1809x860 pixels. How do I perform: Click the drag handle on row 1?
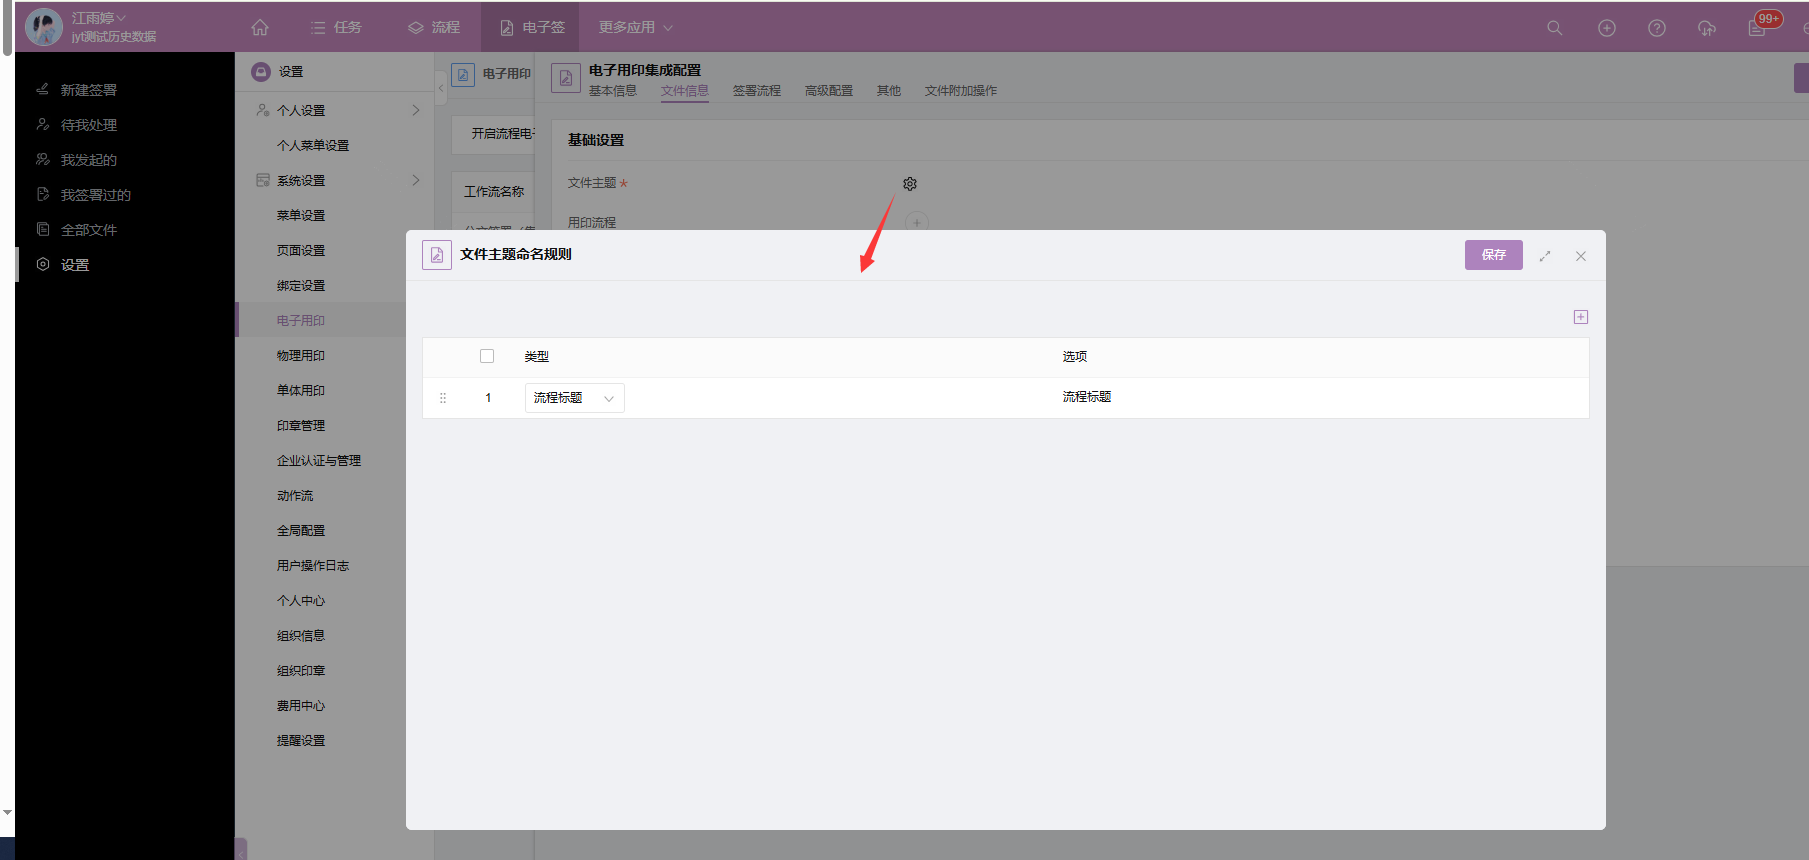pos(443,398)
